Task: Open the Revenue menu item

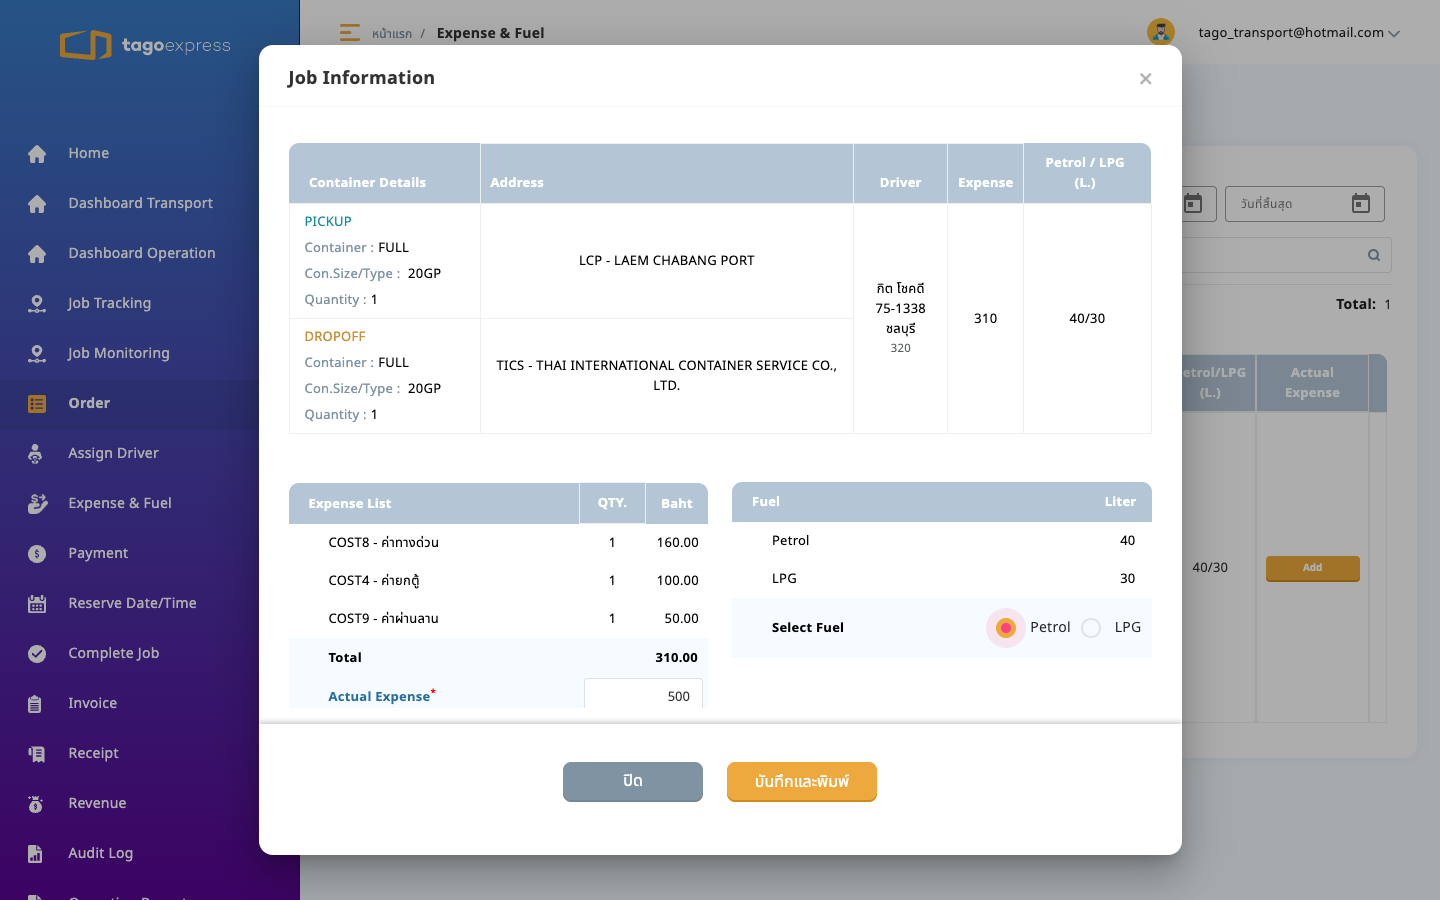Action: click(x=97, y=803)
